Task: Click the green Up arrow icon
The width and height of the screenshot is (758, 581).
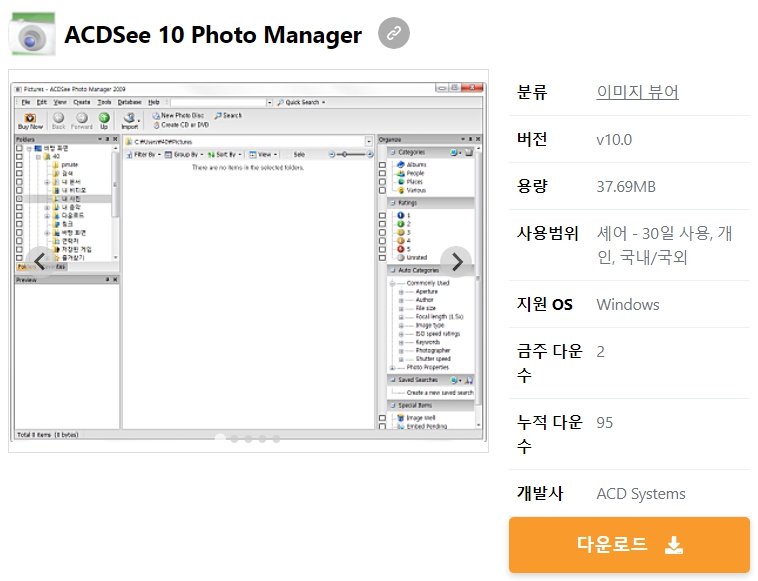Action: (x=104, y=117)
